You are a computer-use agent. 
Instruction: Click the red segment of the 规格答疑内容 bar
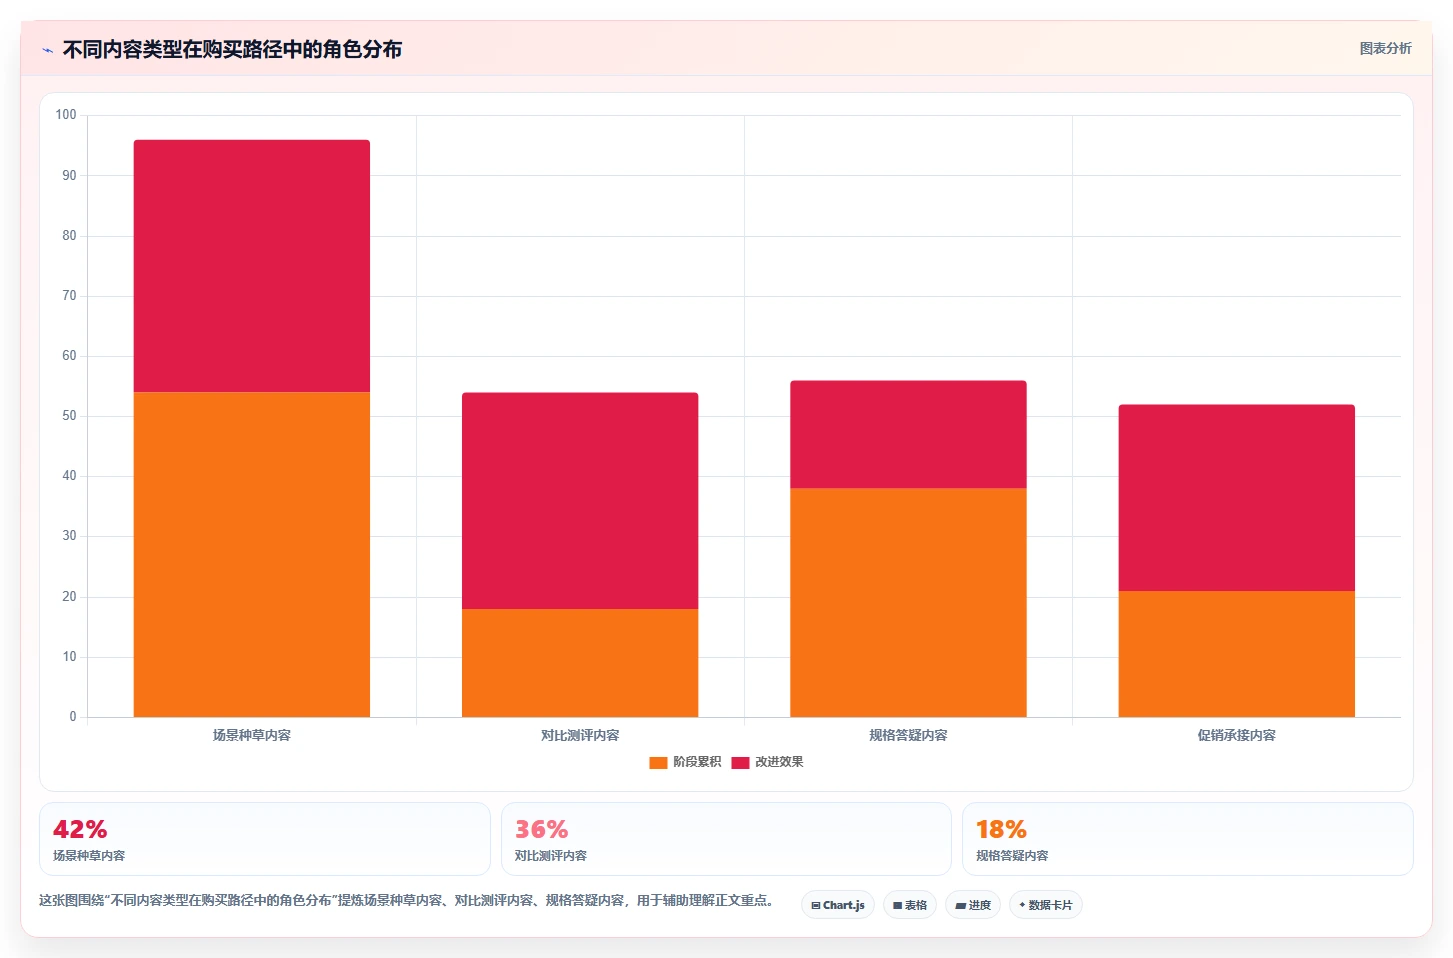pyautogui.click(x=908, y=434)
